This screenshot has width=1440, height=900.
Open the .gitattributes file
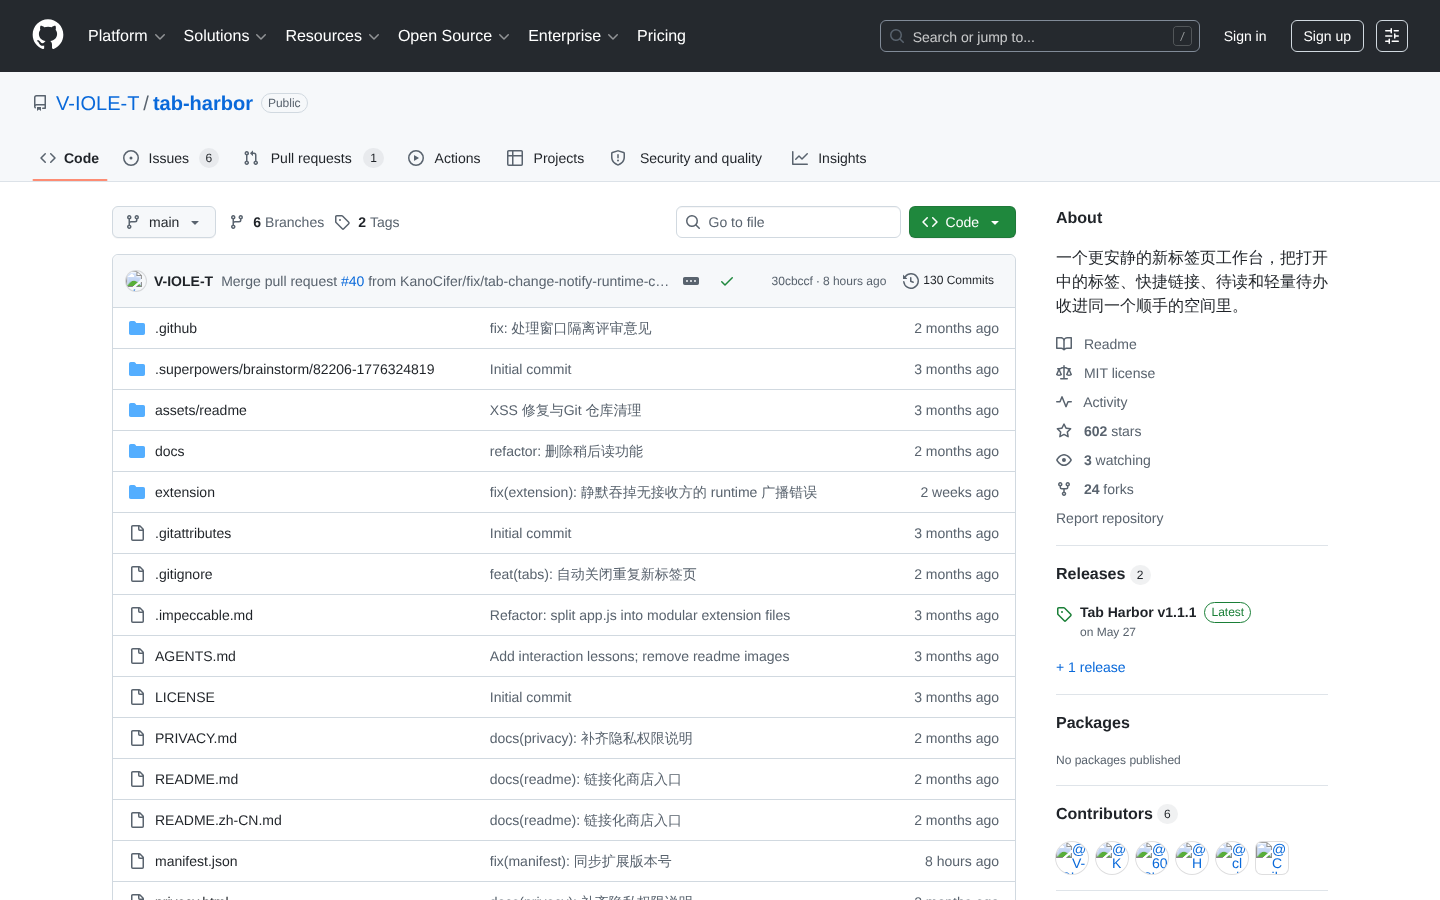click(193, 533)
